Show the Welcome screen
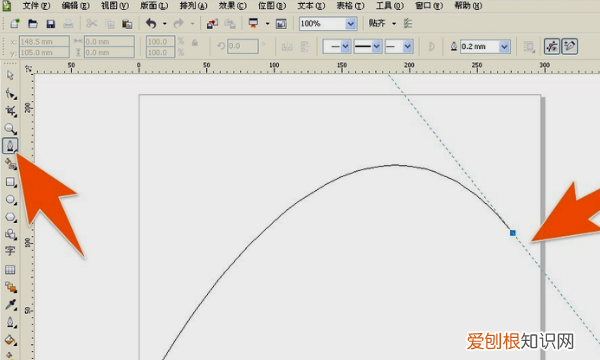 click(281, 24)
